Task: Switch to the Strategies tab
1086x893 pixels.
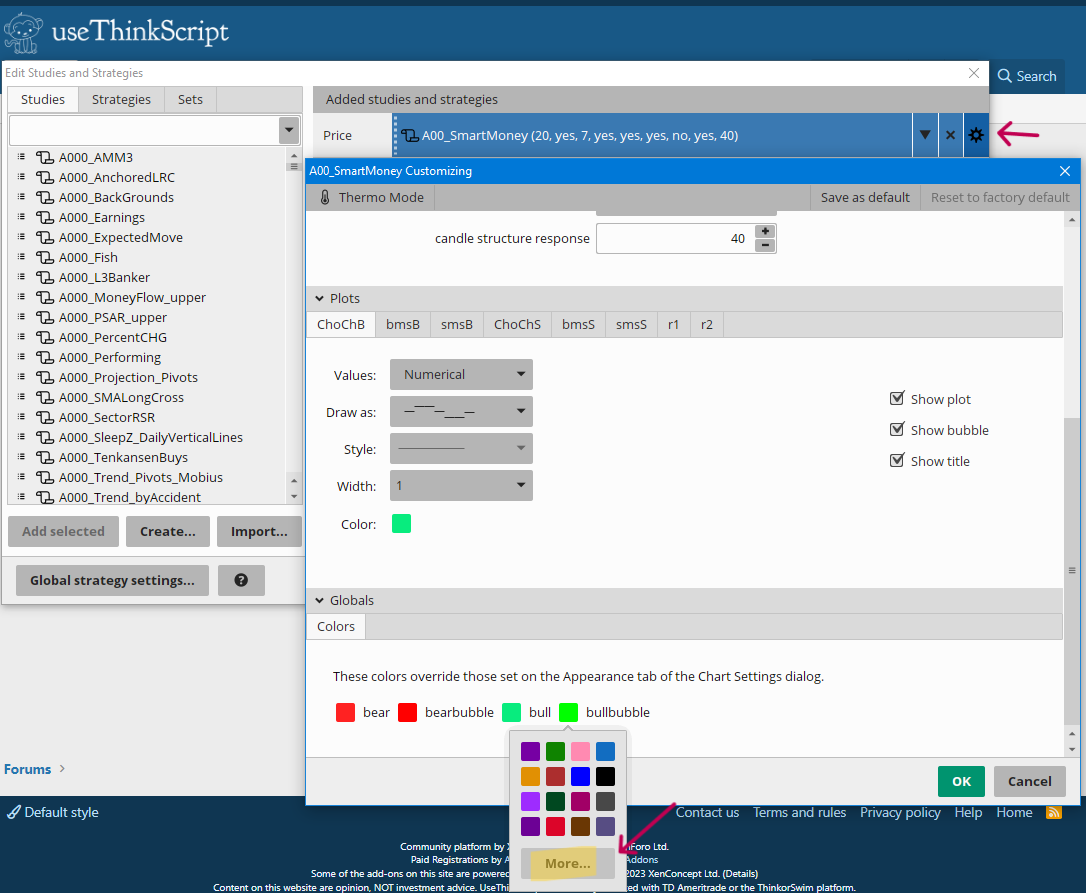Action: click(x=121, y=100)
